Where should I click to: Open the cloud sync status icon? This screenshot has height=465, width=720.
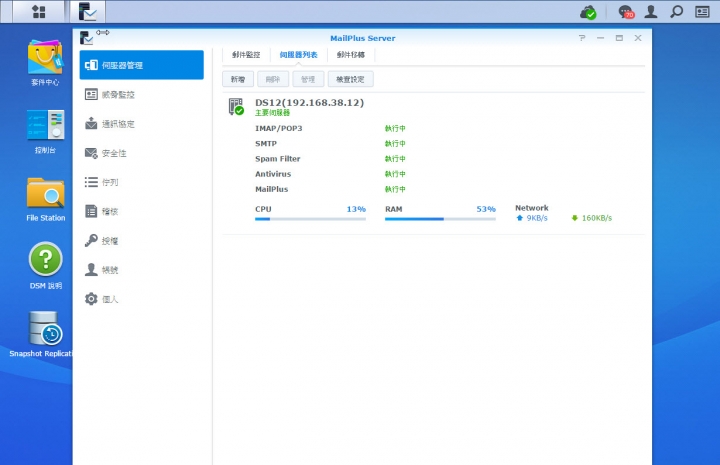(x=588, y=12)
